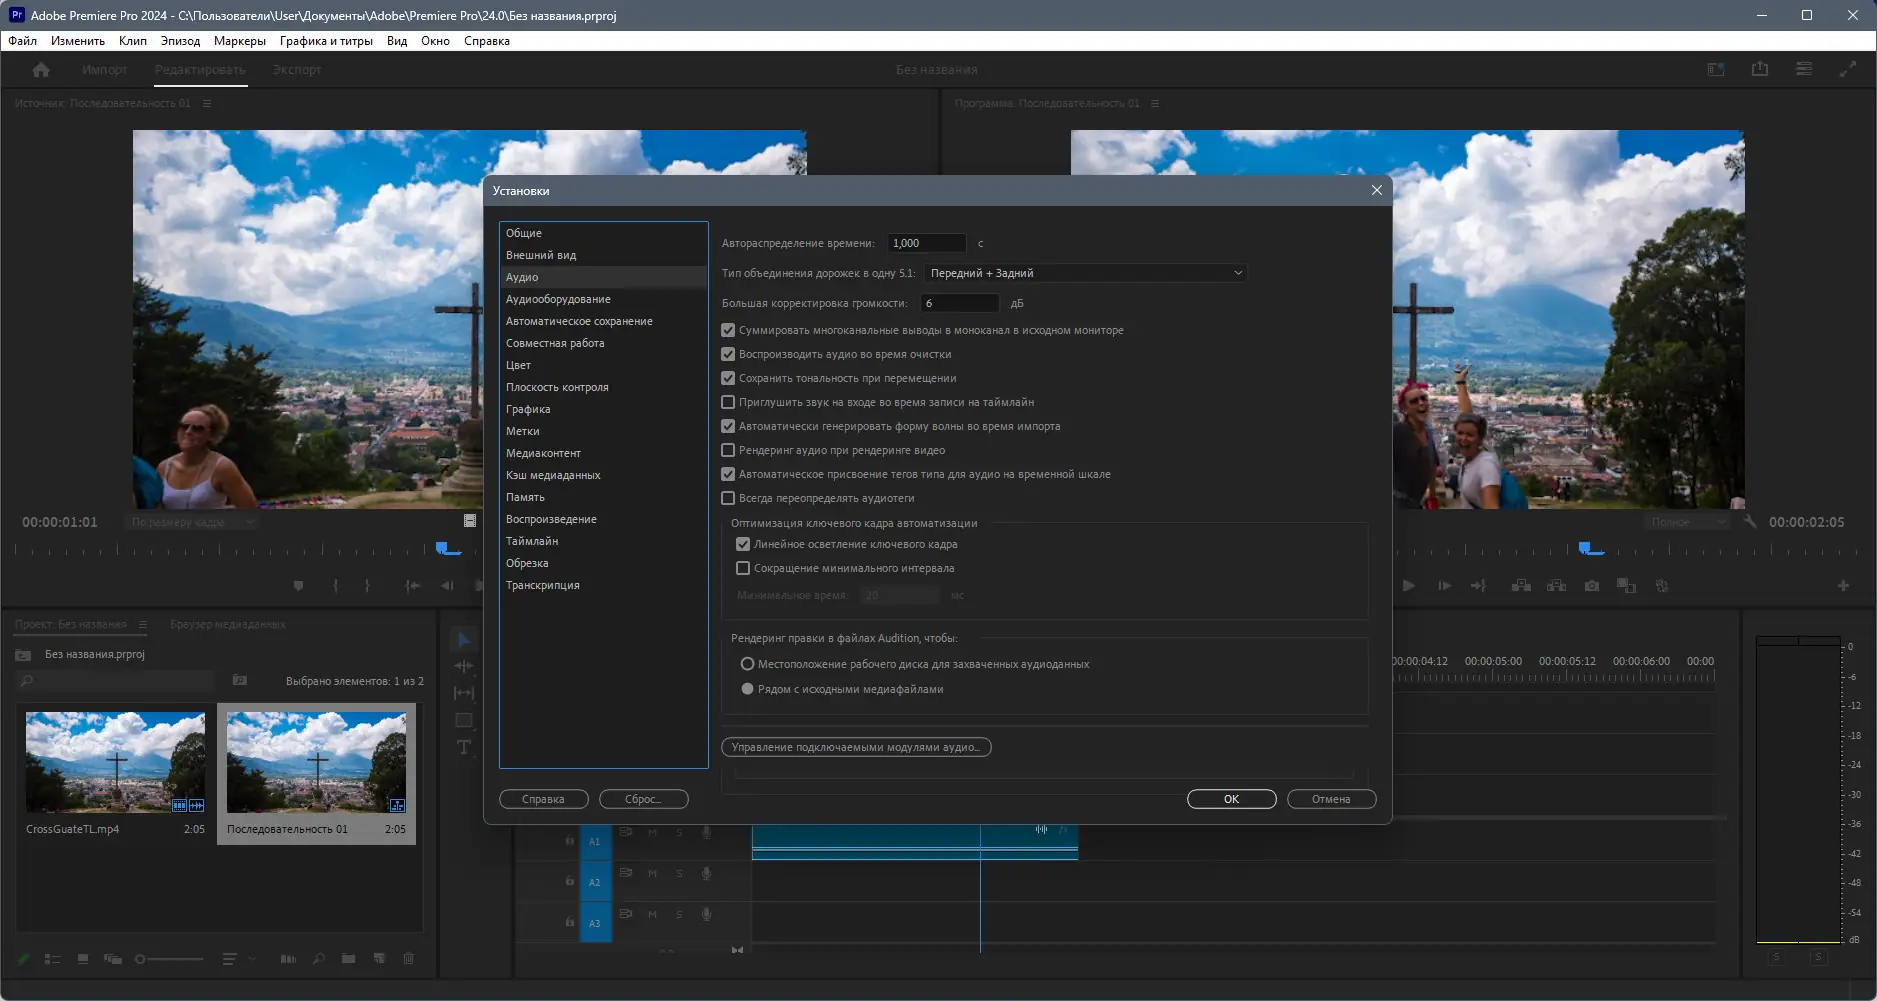
Task: Switch to the 'Браузер медиаданных' tab
Action: [x=228, y=625]
